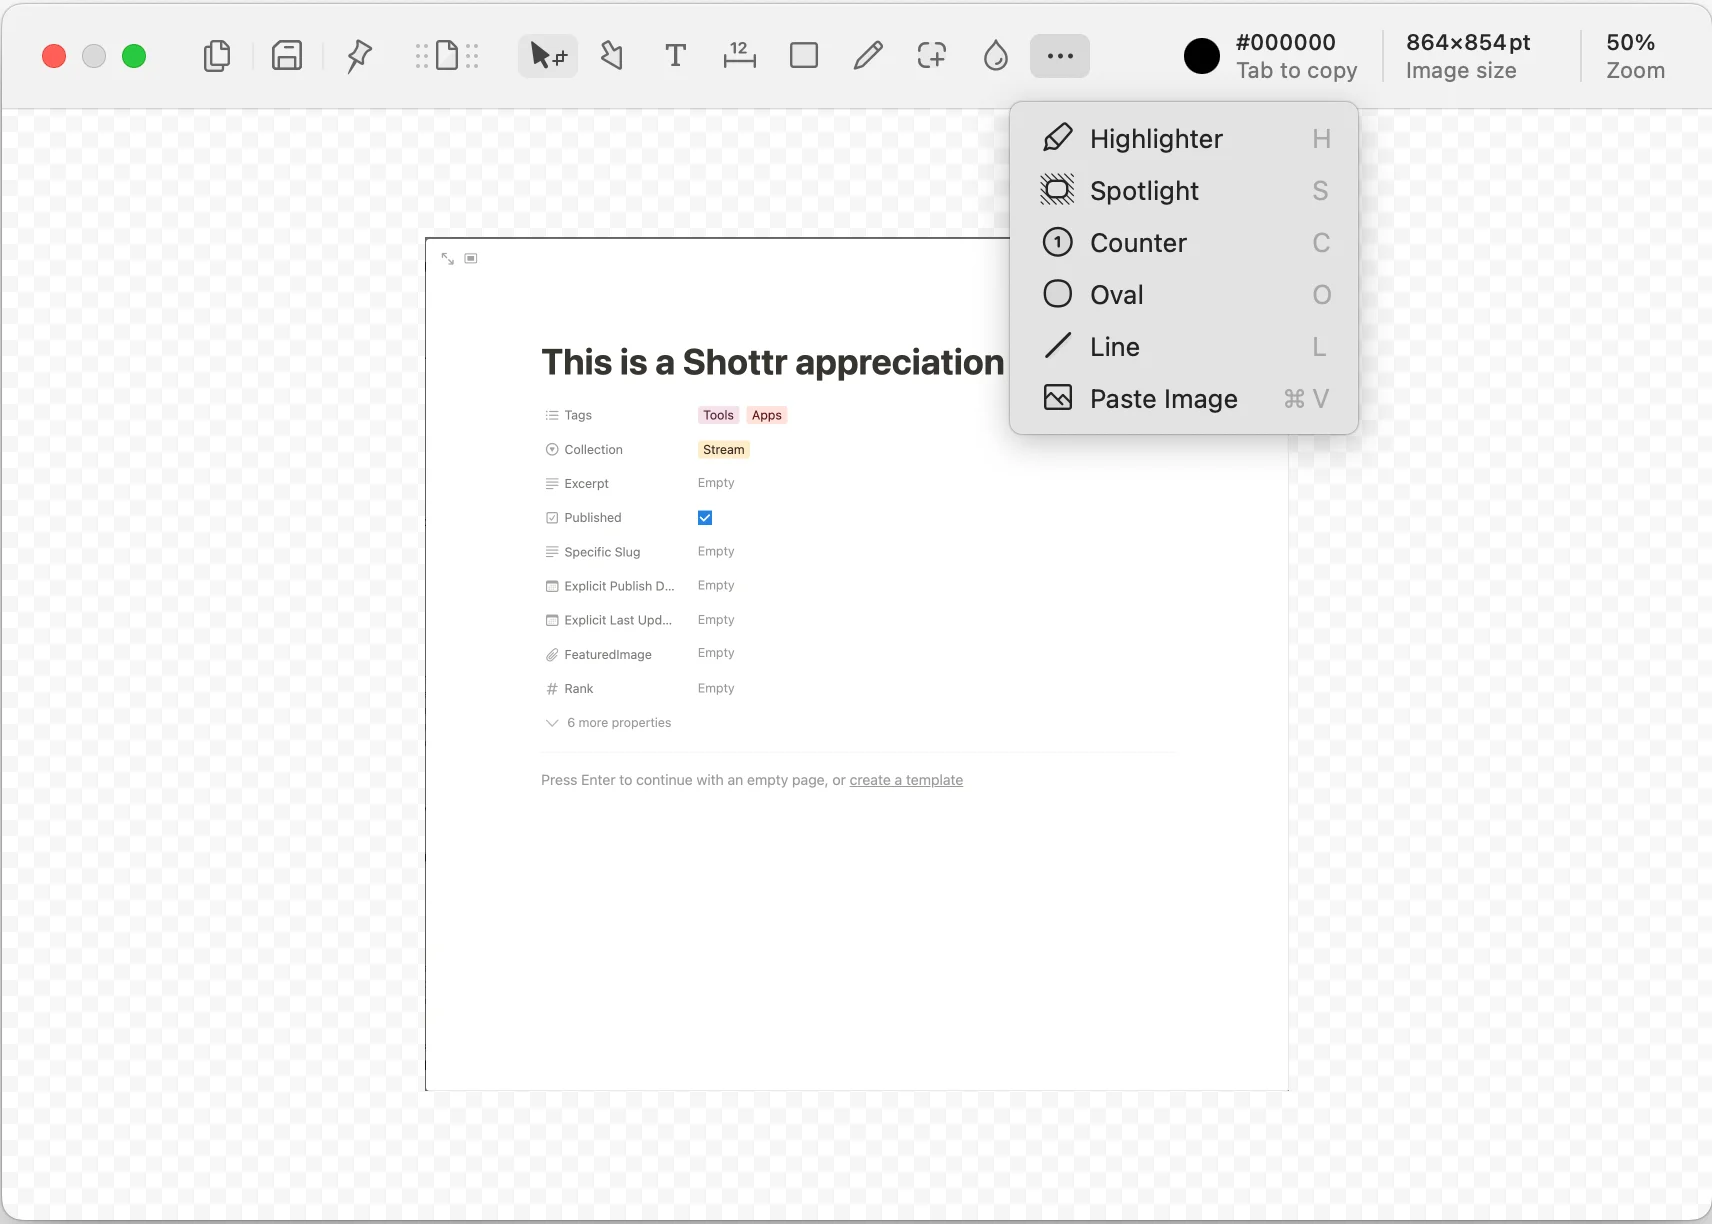The width and height of the screenshot is (1712, 1224).
Task: Pin the screenshot to the screen
Action: [x=357, y=56]
